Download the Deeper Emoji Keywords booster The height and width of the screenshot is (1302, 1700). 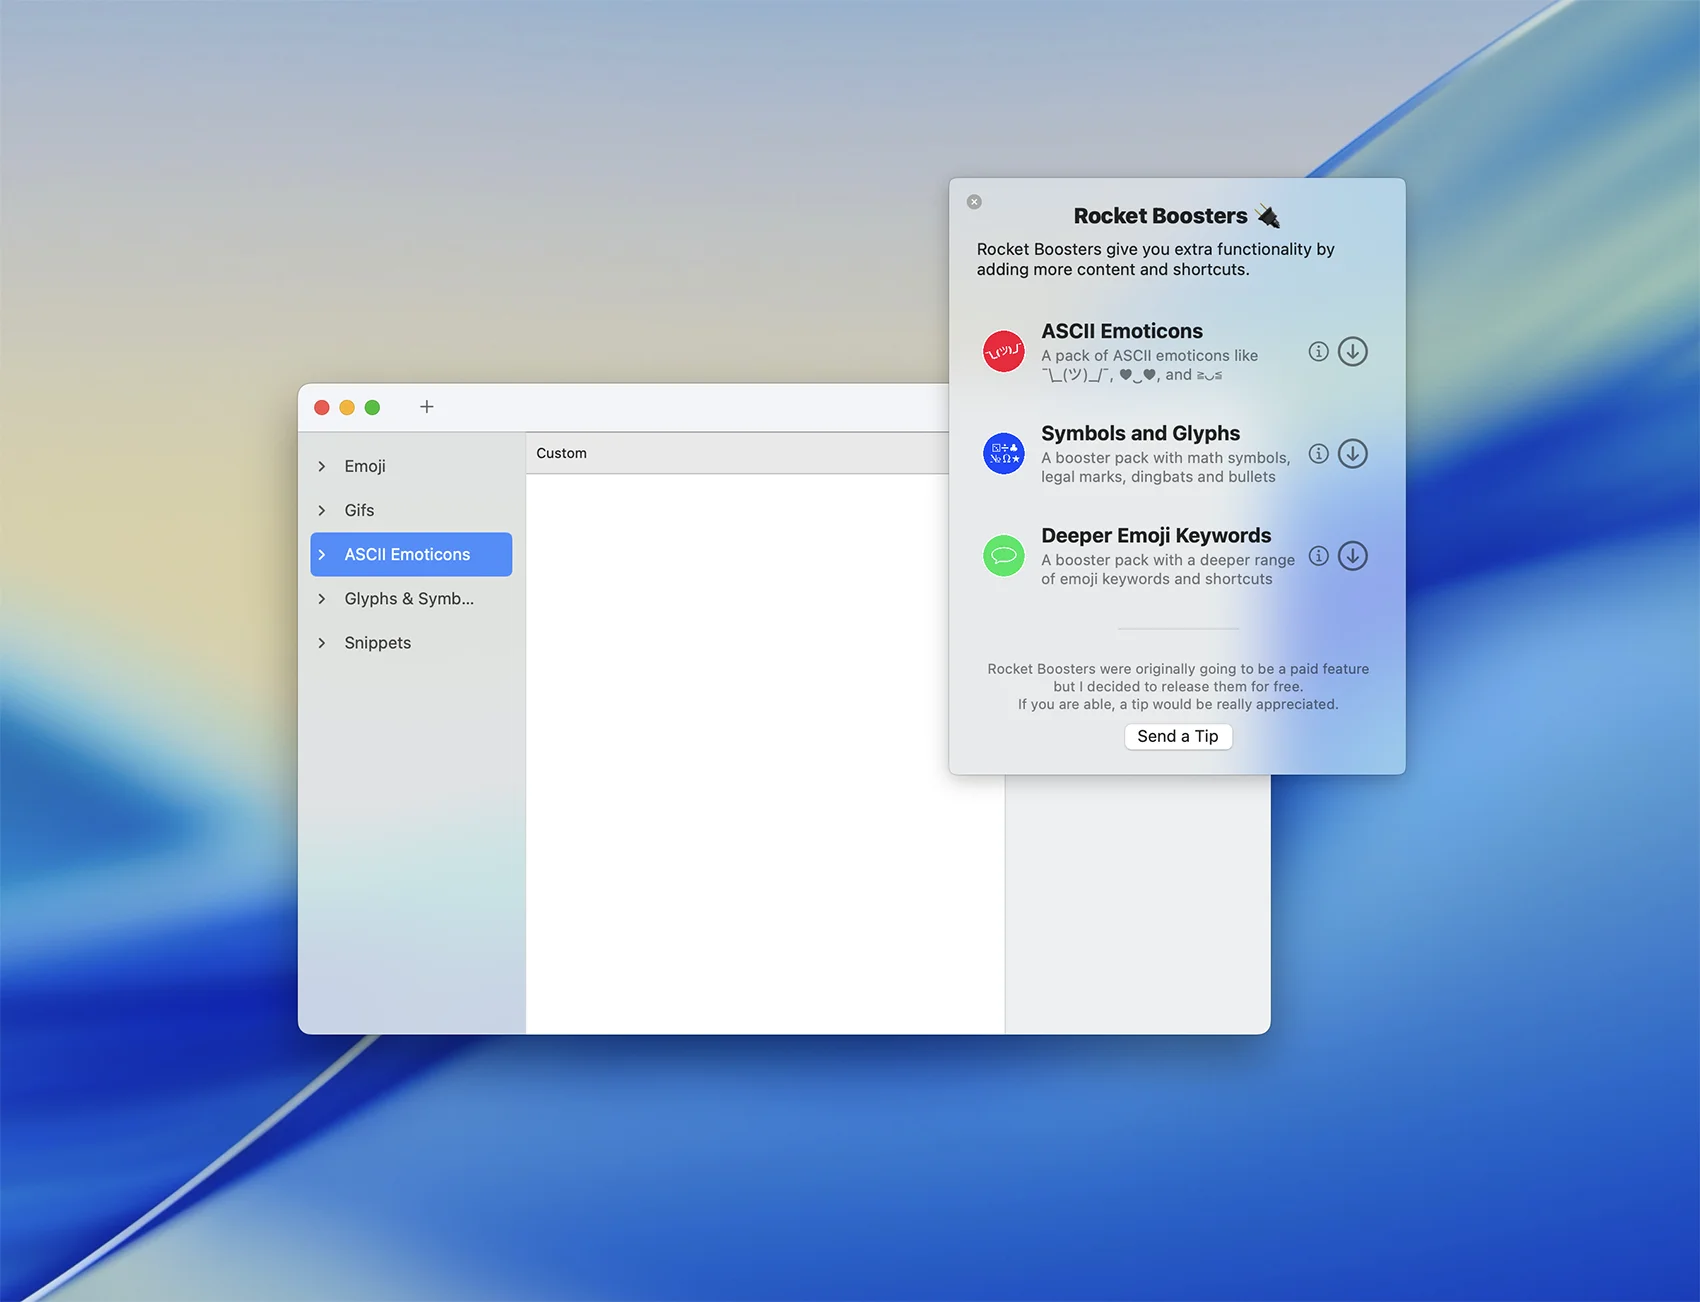(x=1352, y=556)
